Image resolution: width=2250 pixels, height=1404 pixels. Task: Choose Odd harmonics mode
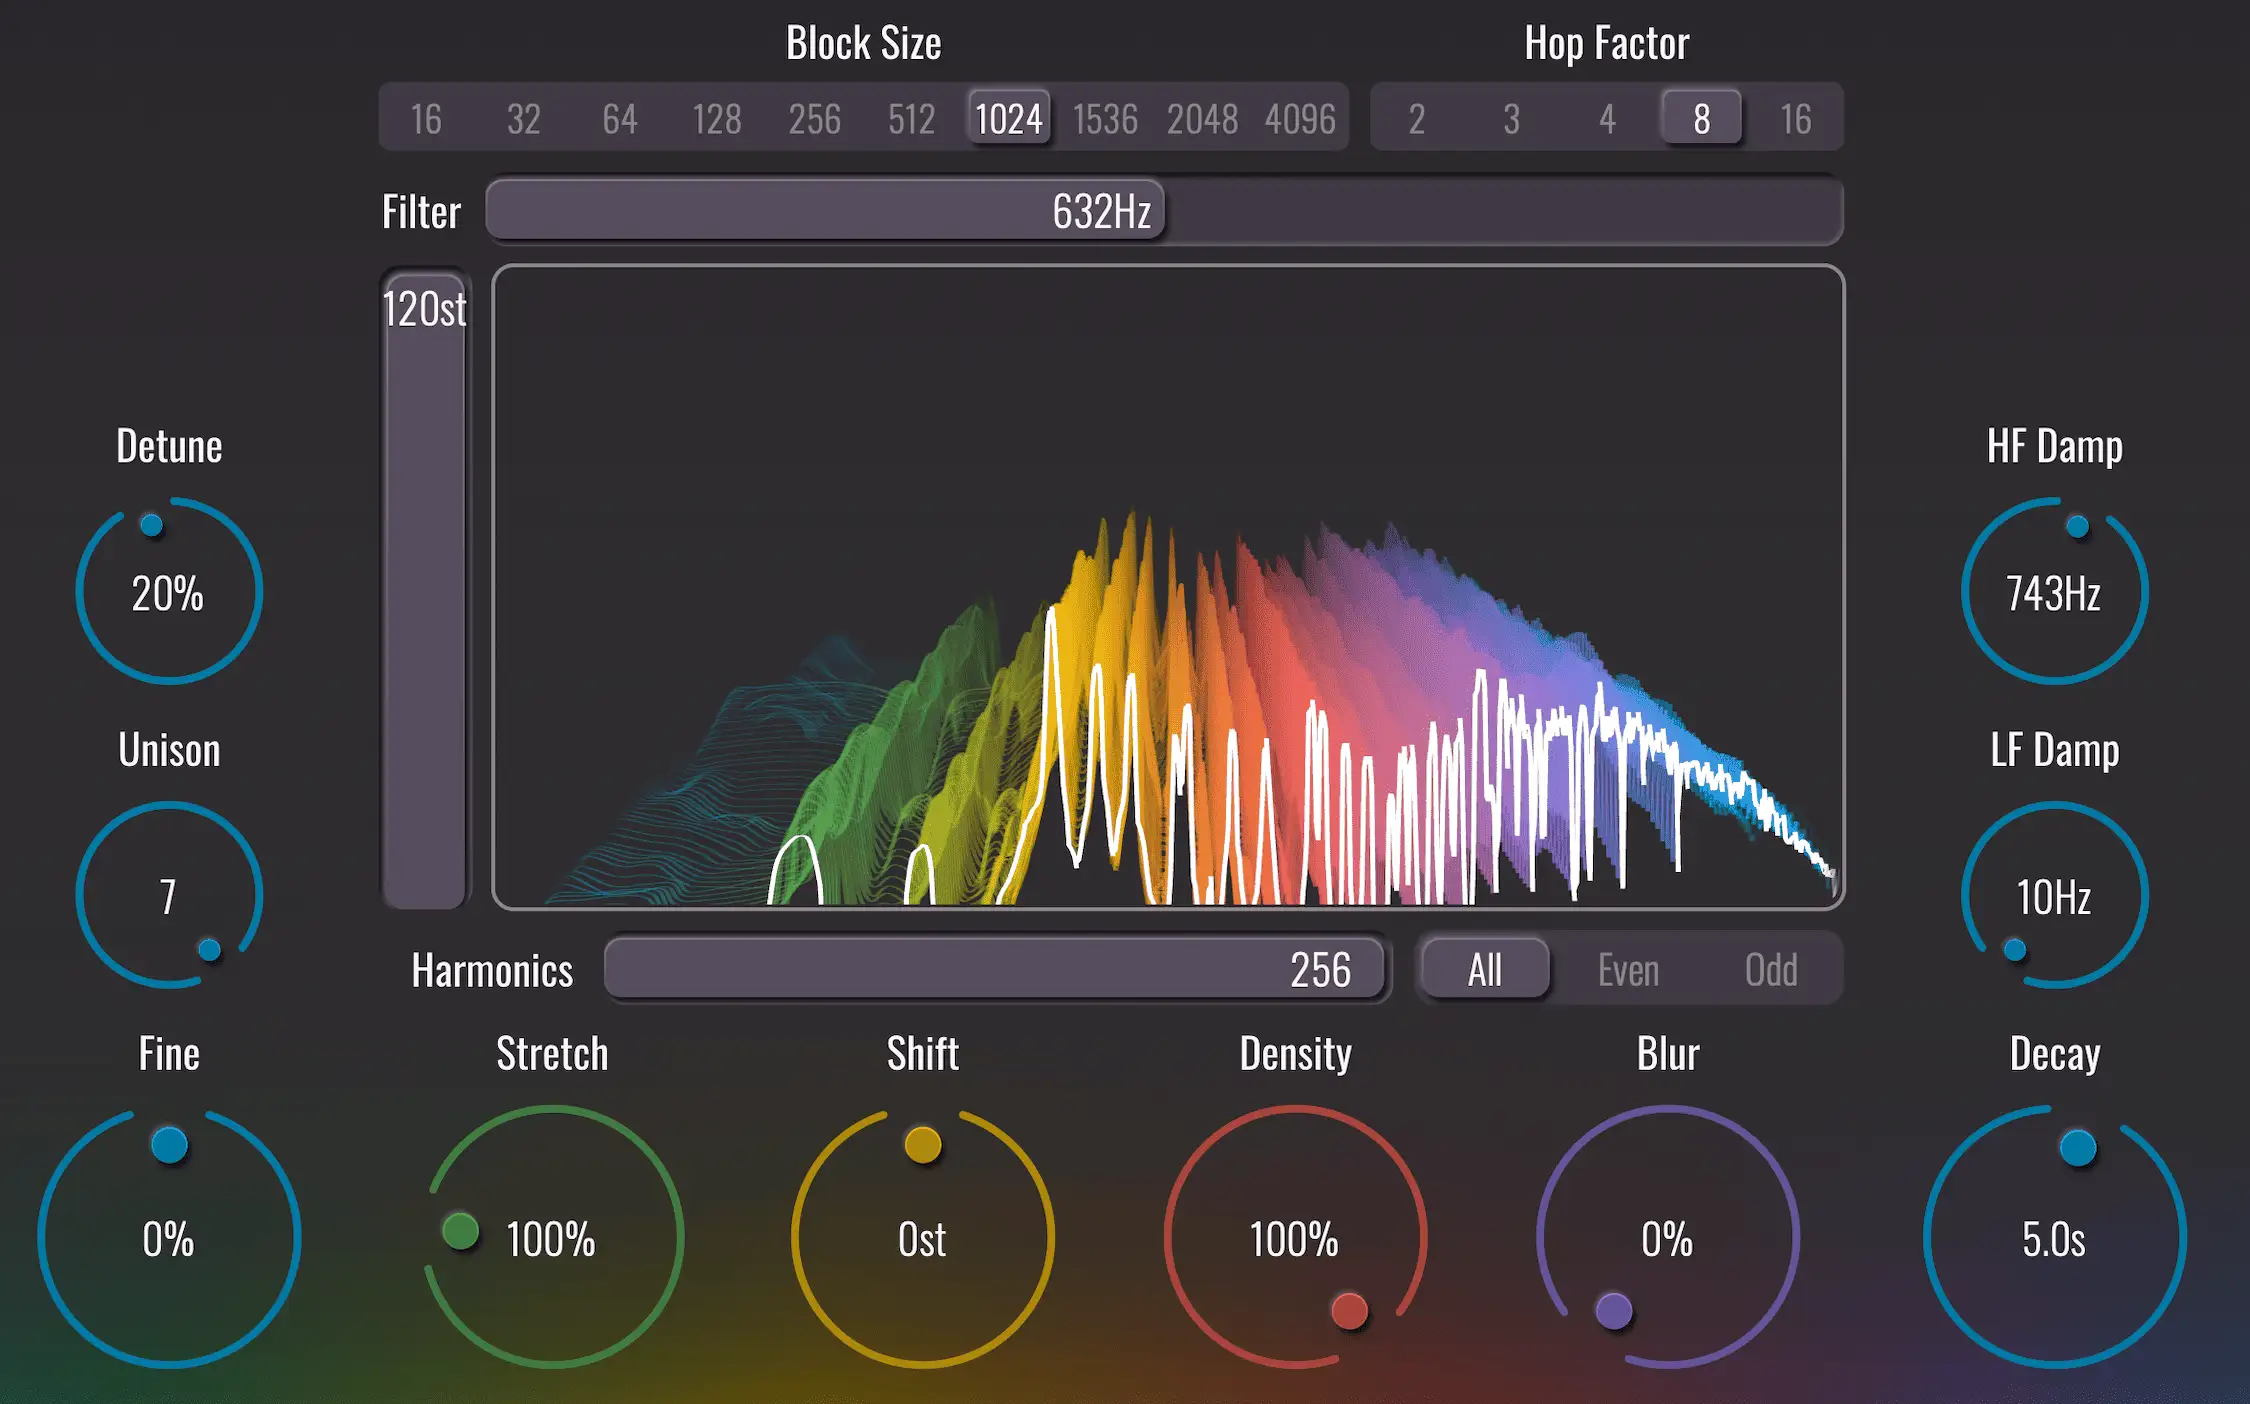pyautogui.click(x=1771, y=969)
